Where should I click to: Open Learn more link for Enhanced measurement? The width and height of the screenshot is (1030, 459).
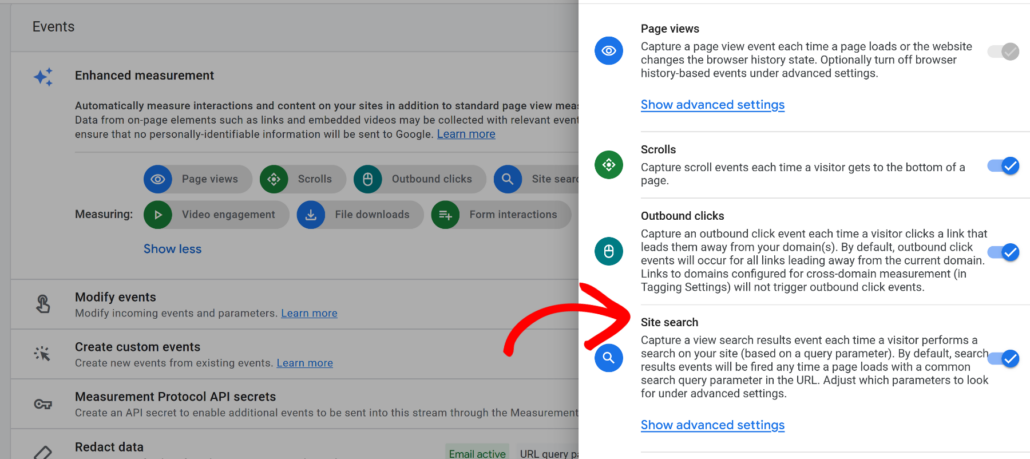point(466,134)
